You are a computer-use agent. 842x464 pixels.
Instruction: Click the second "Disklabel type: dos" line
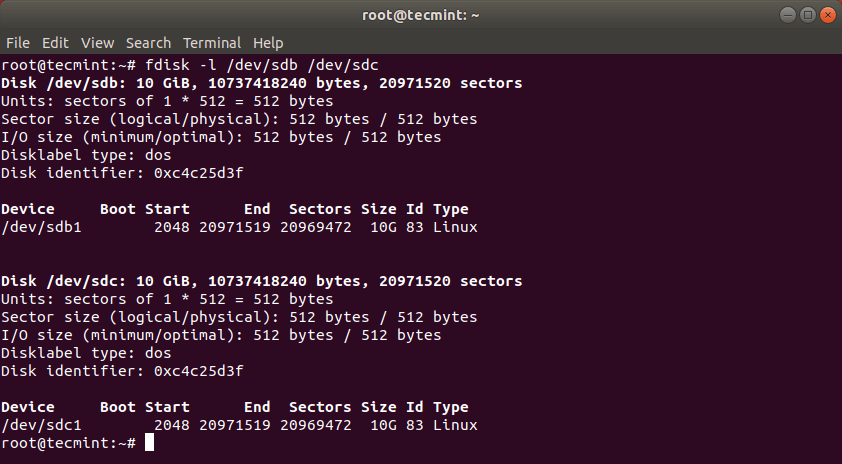coord(86,353)
